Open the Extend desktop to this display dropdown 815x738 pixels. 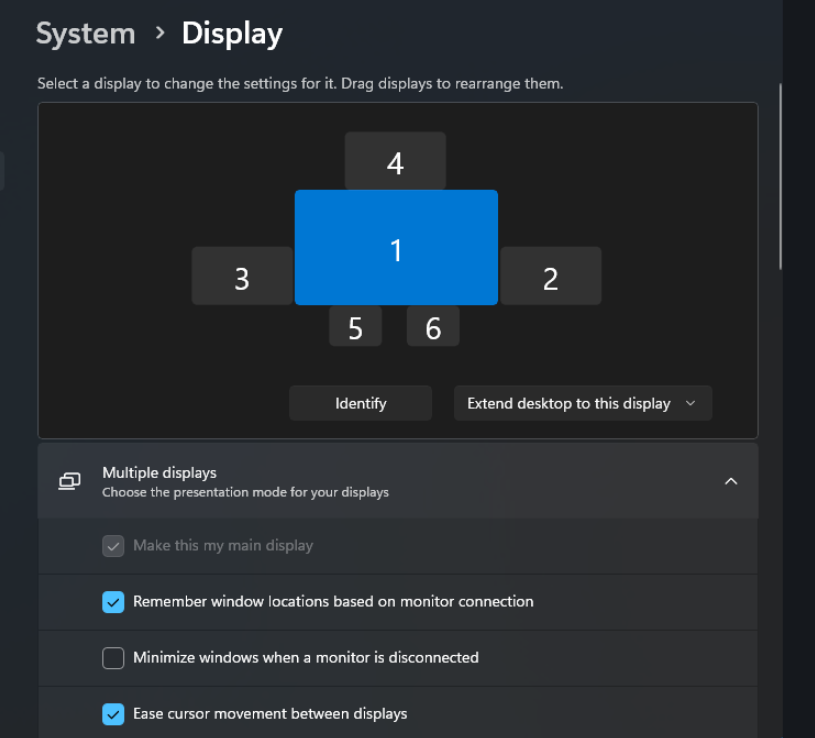click(x=583, y=403)
